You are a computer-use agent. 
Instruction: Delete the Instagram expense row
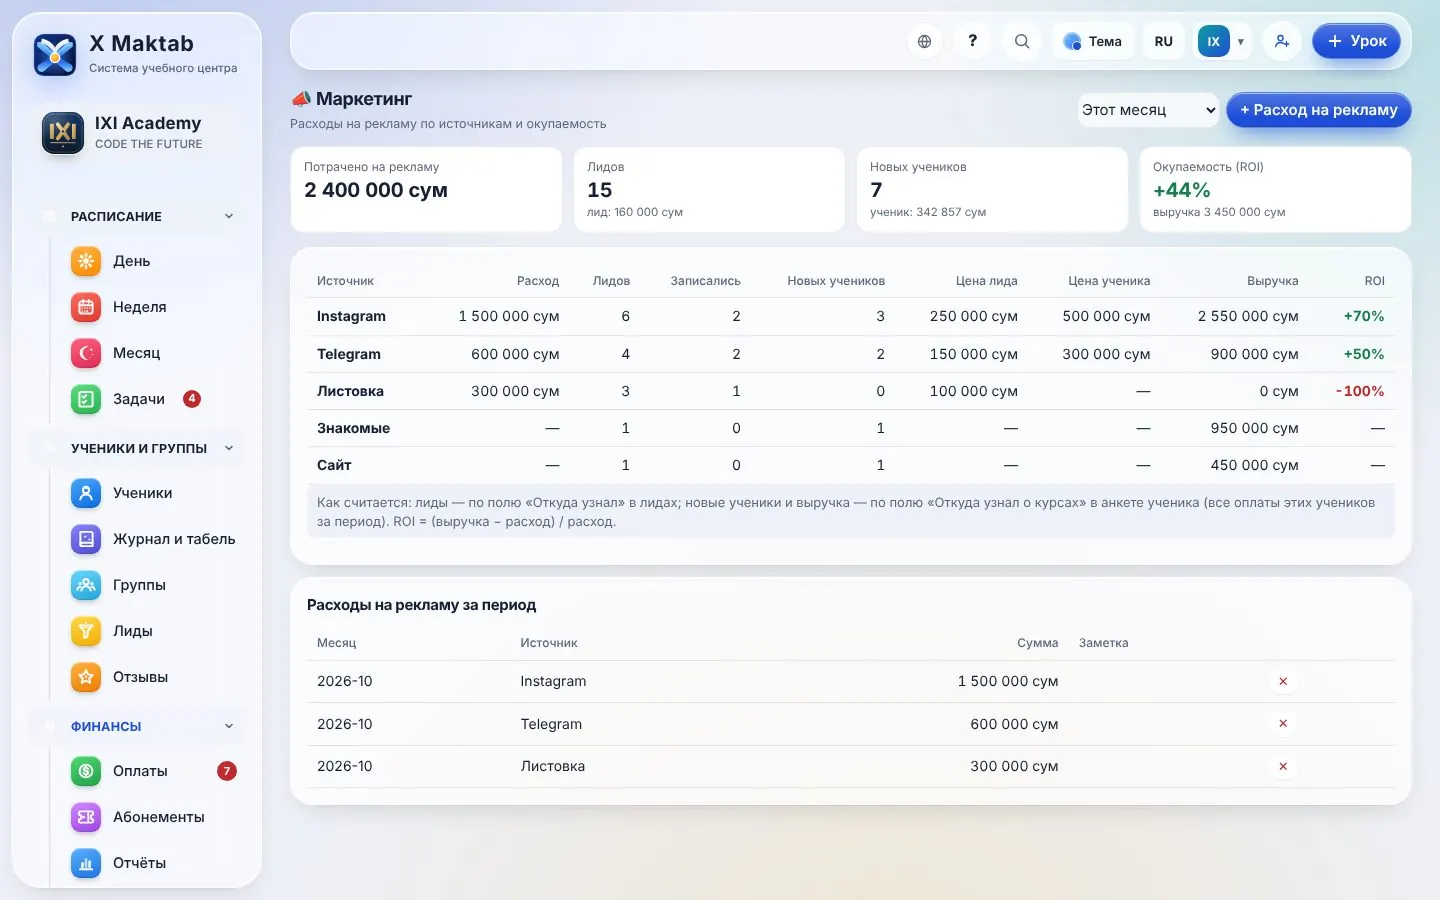coord(1283,681)
